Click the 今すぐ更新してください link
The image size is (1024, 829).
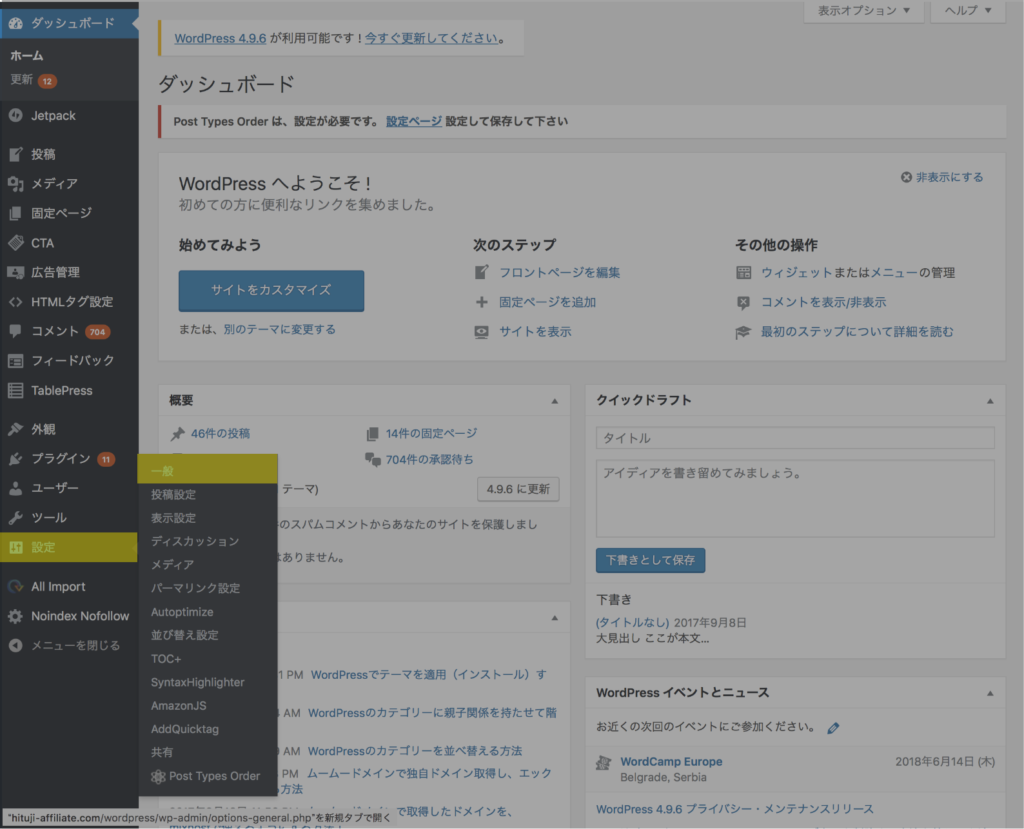point(431,39)
